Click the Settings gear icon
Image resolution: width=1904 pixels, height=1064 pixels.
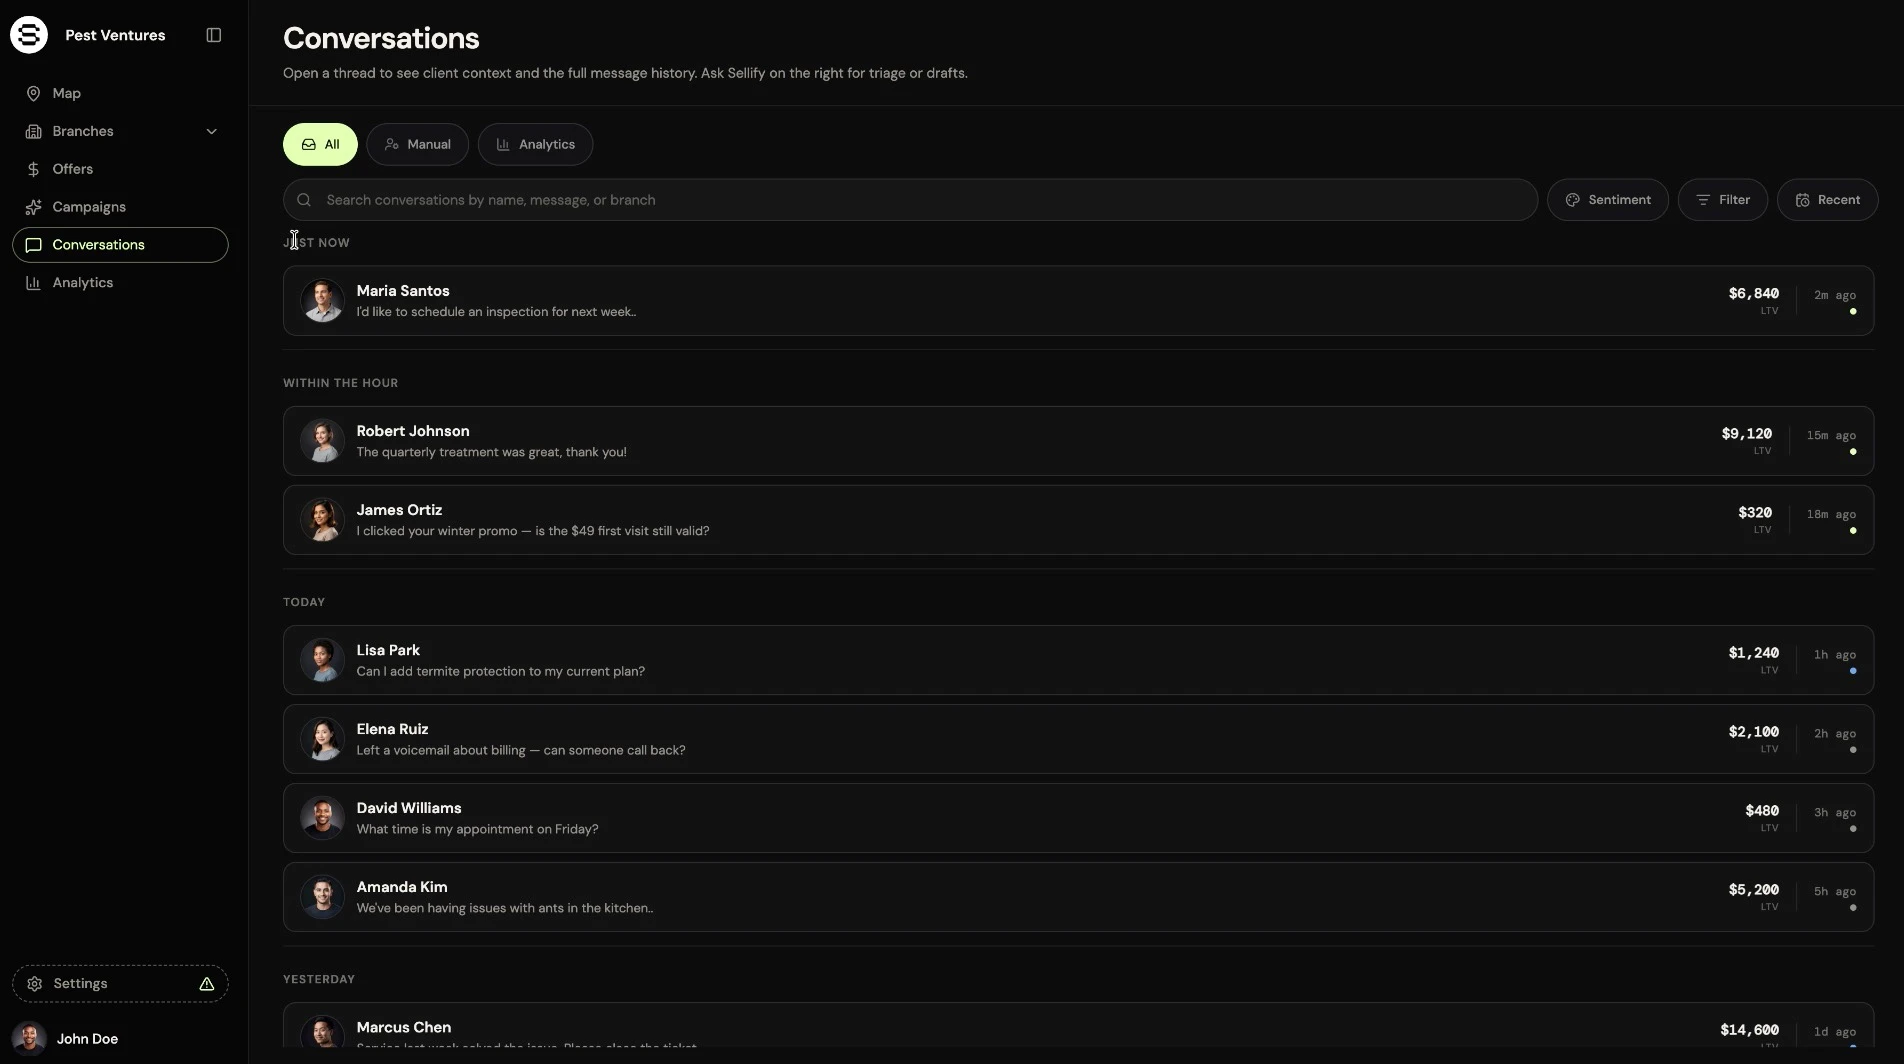pyautogui.click(x=34, y=984)
